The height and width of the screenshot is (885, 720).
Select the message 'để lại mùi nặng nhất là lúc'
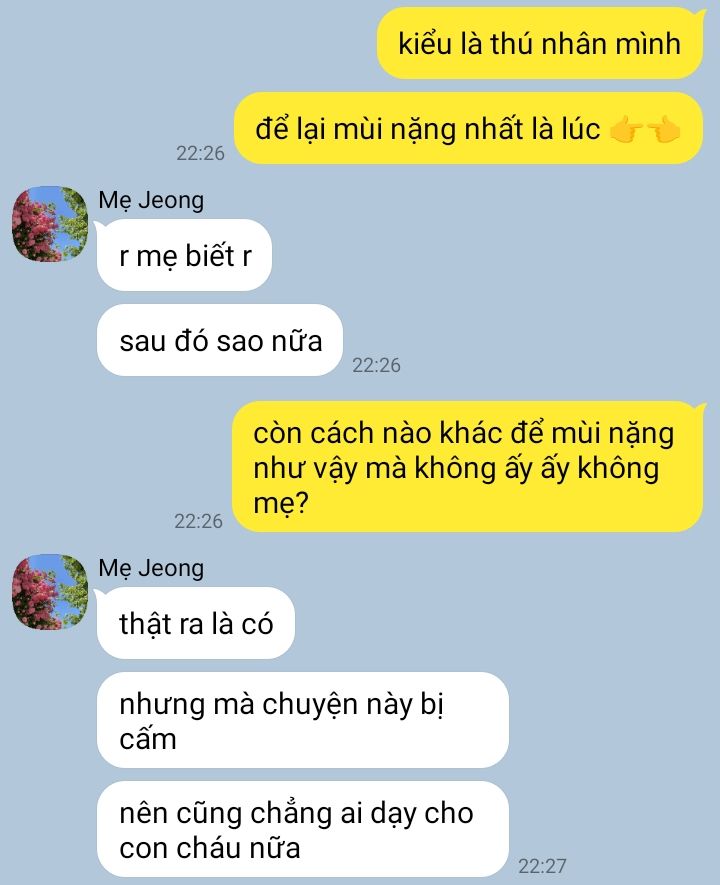(468, 128)
